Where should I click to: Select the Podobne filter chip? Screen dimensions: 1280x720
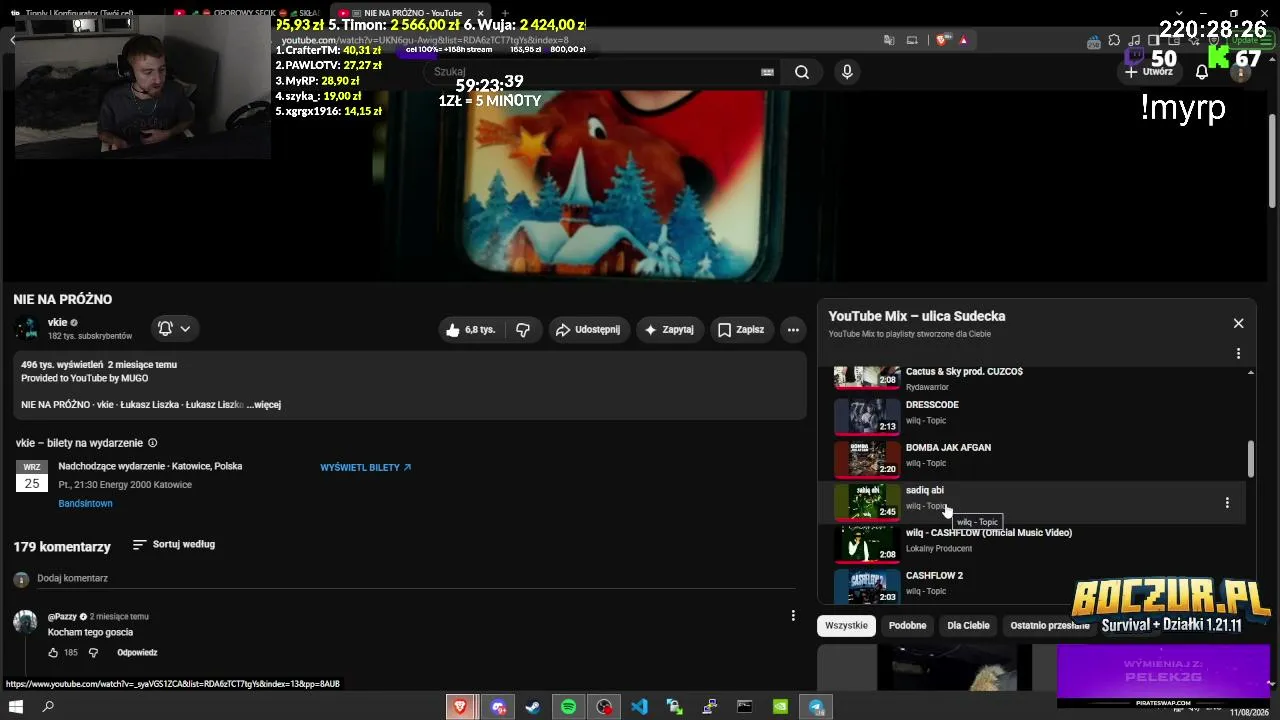coord(908,626)
